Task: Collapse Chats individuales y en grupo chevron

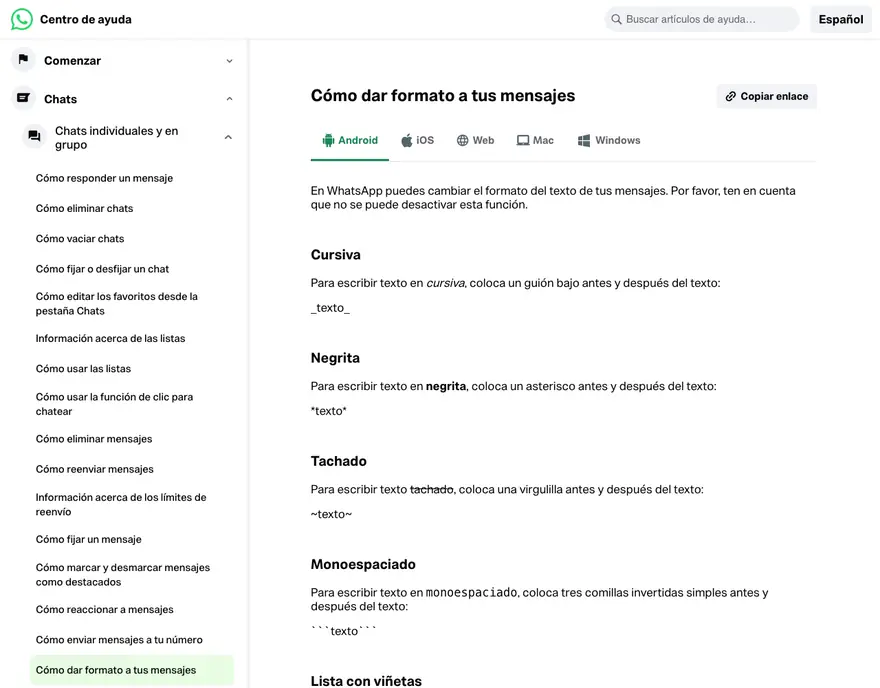Action: coord(228,137)
